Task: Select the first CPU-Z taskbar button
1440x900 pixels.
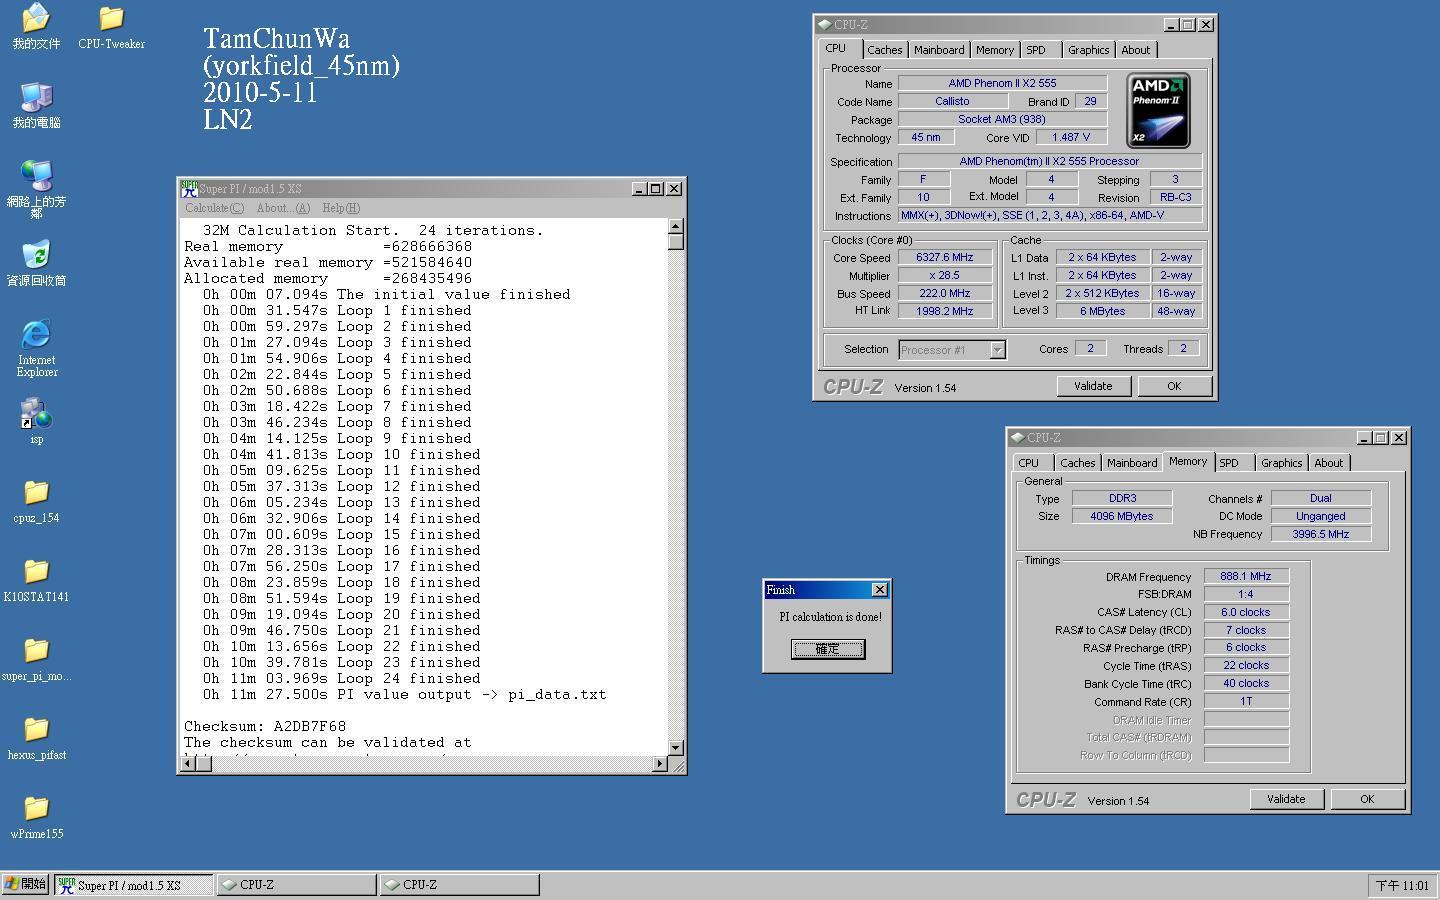Action: point(296,885)
